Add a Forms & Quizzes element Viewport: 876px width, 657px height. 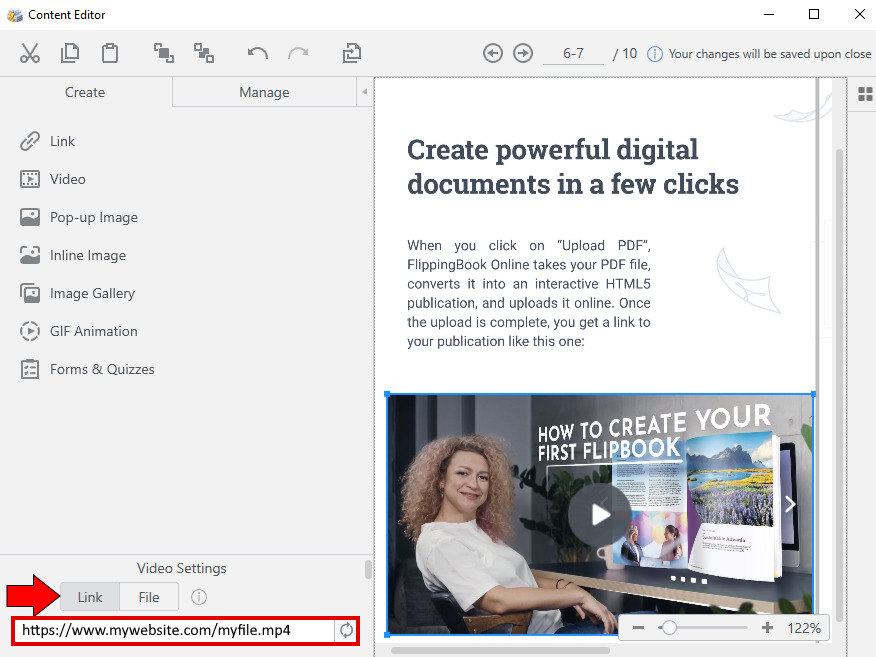pyautogui.click(x=102, y=369)
